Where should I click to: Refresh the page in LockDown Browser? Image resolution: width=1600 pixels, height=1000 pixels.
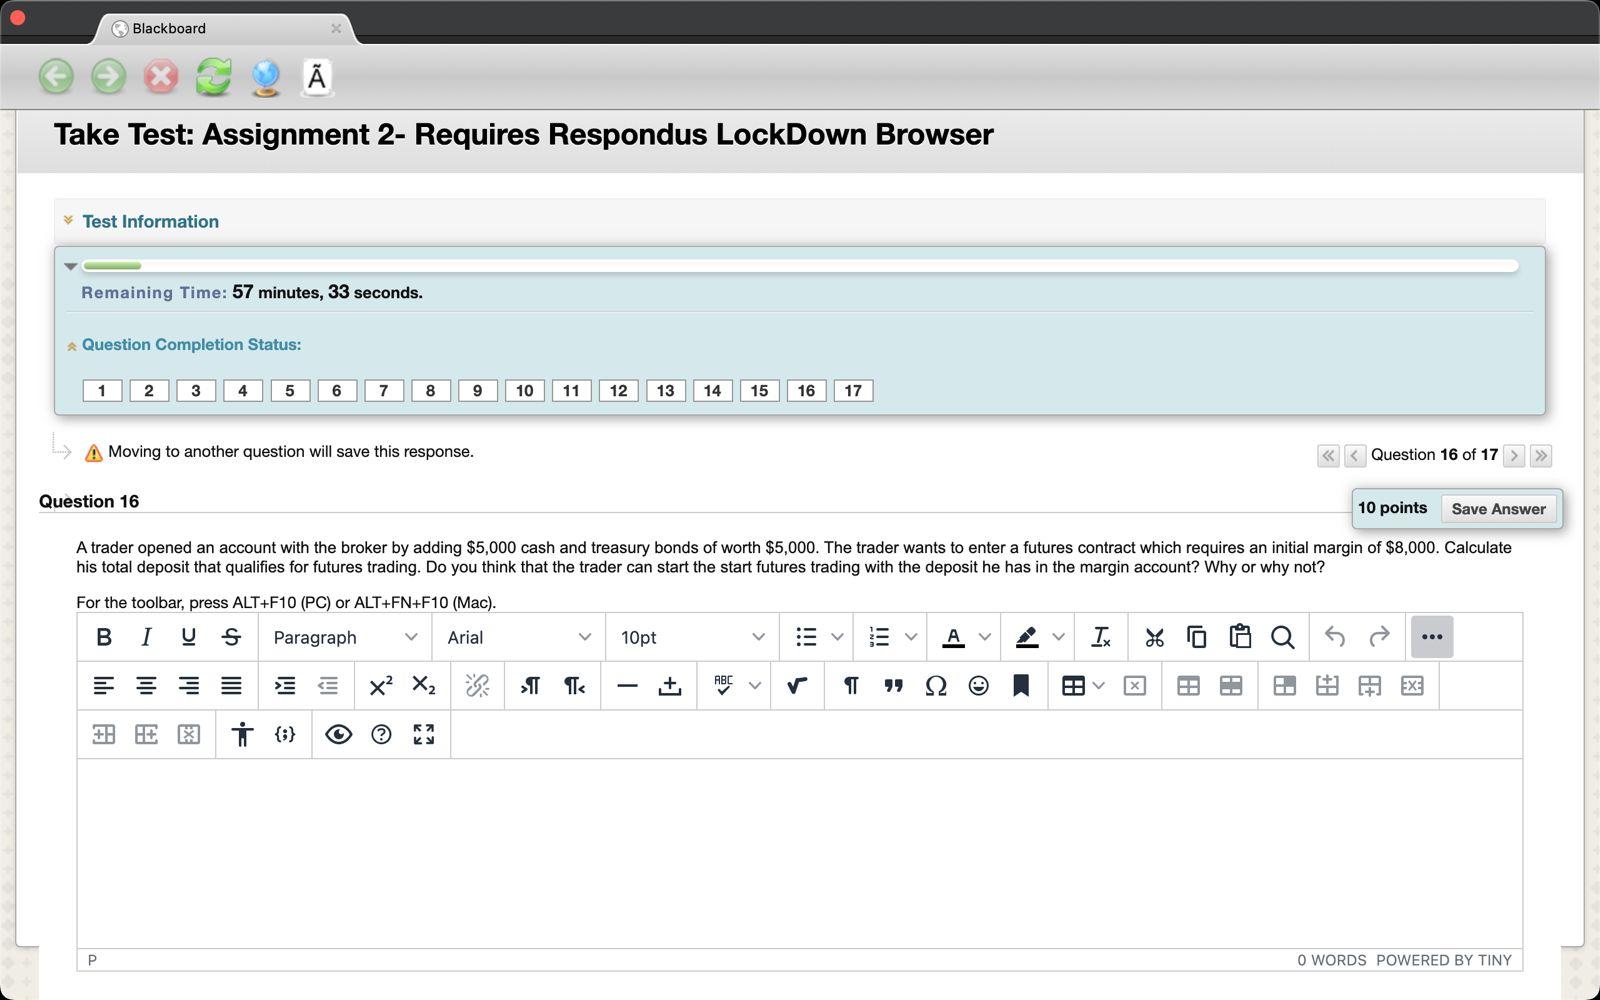click(x=213, y=77)
